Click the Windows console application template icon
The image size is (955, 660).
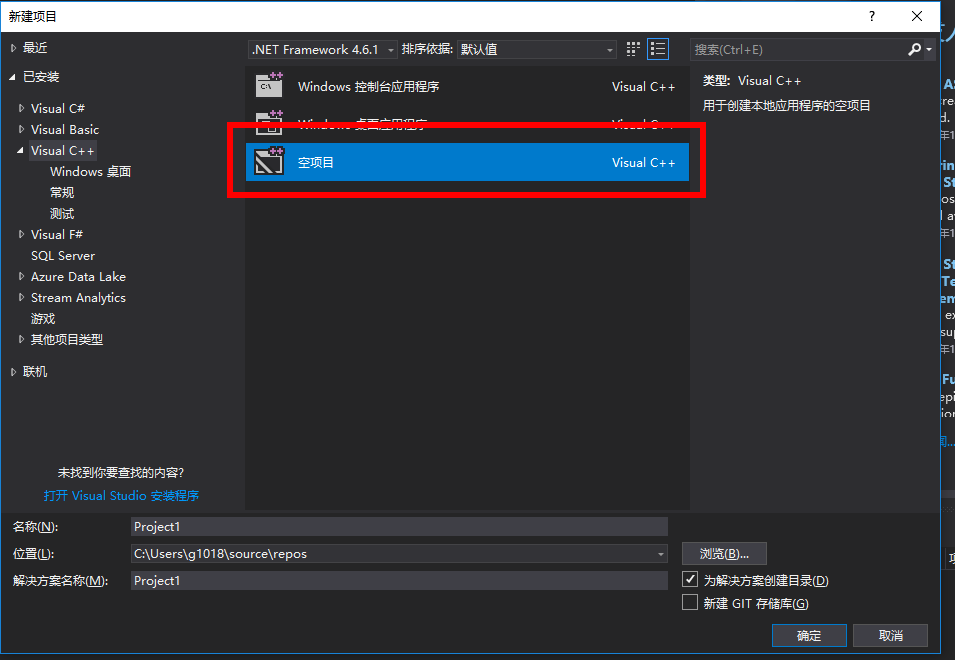coord(269,85)
